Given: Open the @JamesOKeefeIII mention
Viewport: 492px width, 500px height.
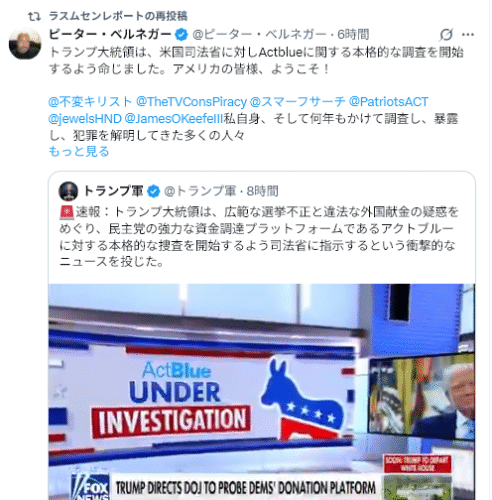Looking at the screenshot, I should tap(174, 118).
